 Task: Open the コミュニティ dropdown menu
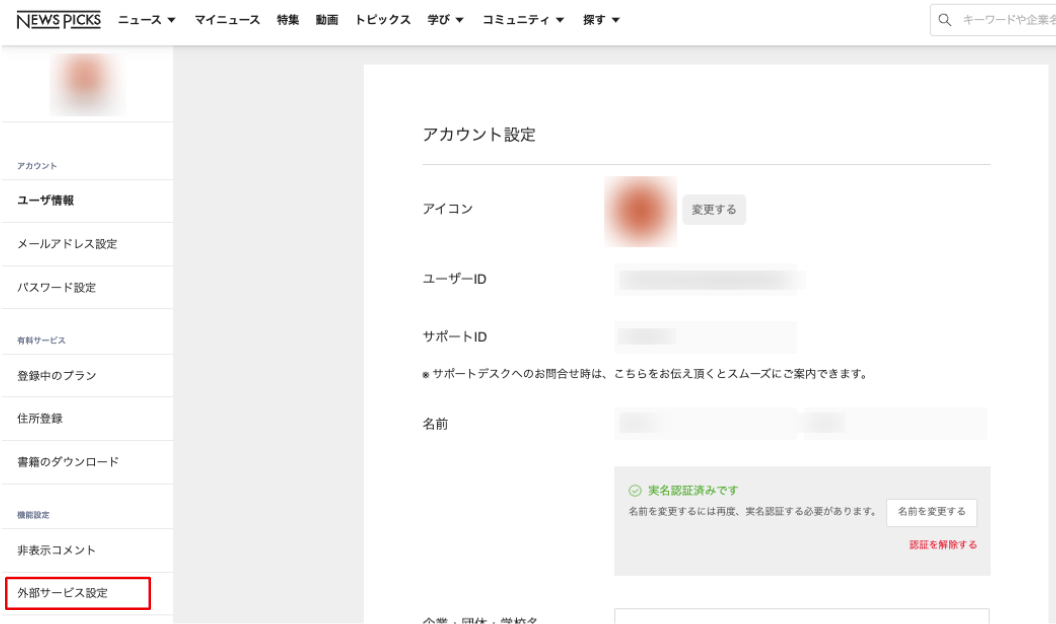(523, 20)
